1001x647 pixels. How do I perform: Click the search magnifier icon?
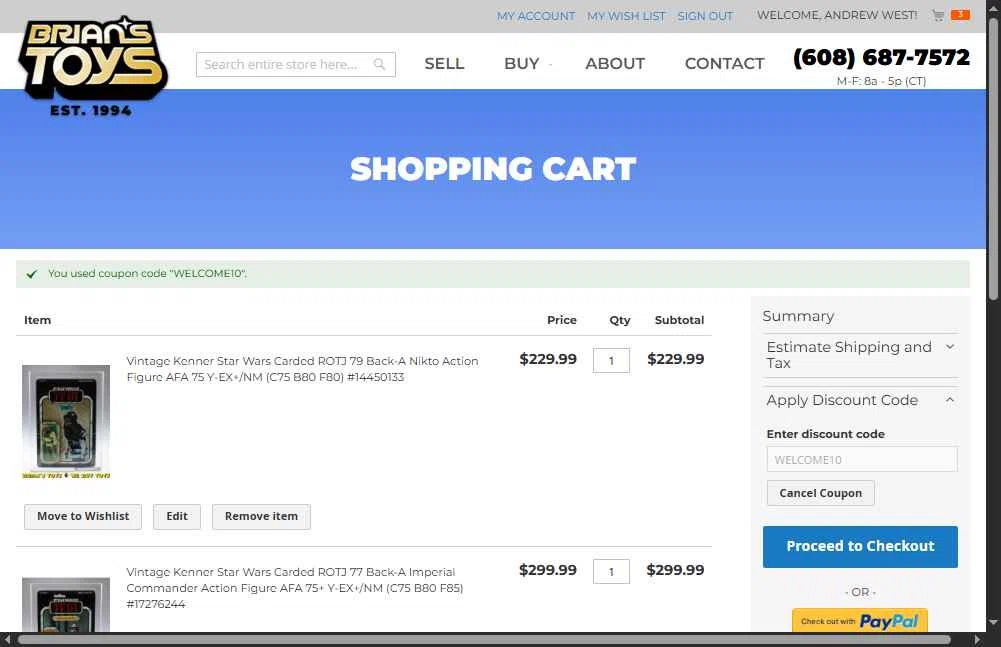(x=379, y=65)
